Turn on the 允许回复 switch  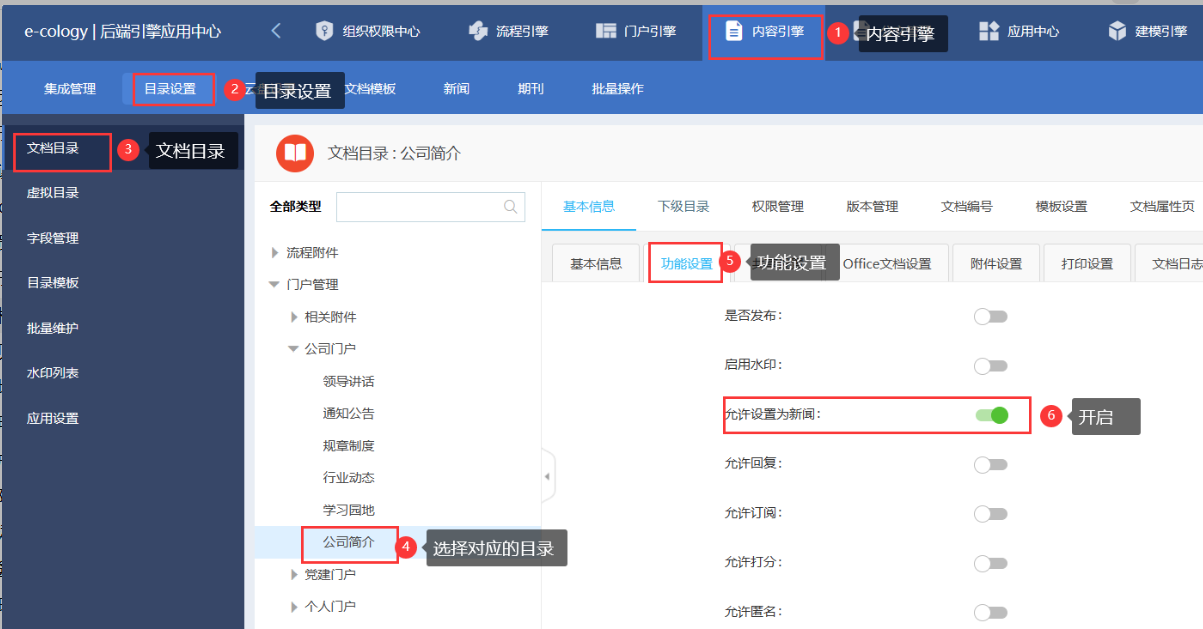click(991, 464)
